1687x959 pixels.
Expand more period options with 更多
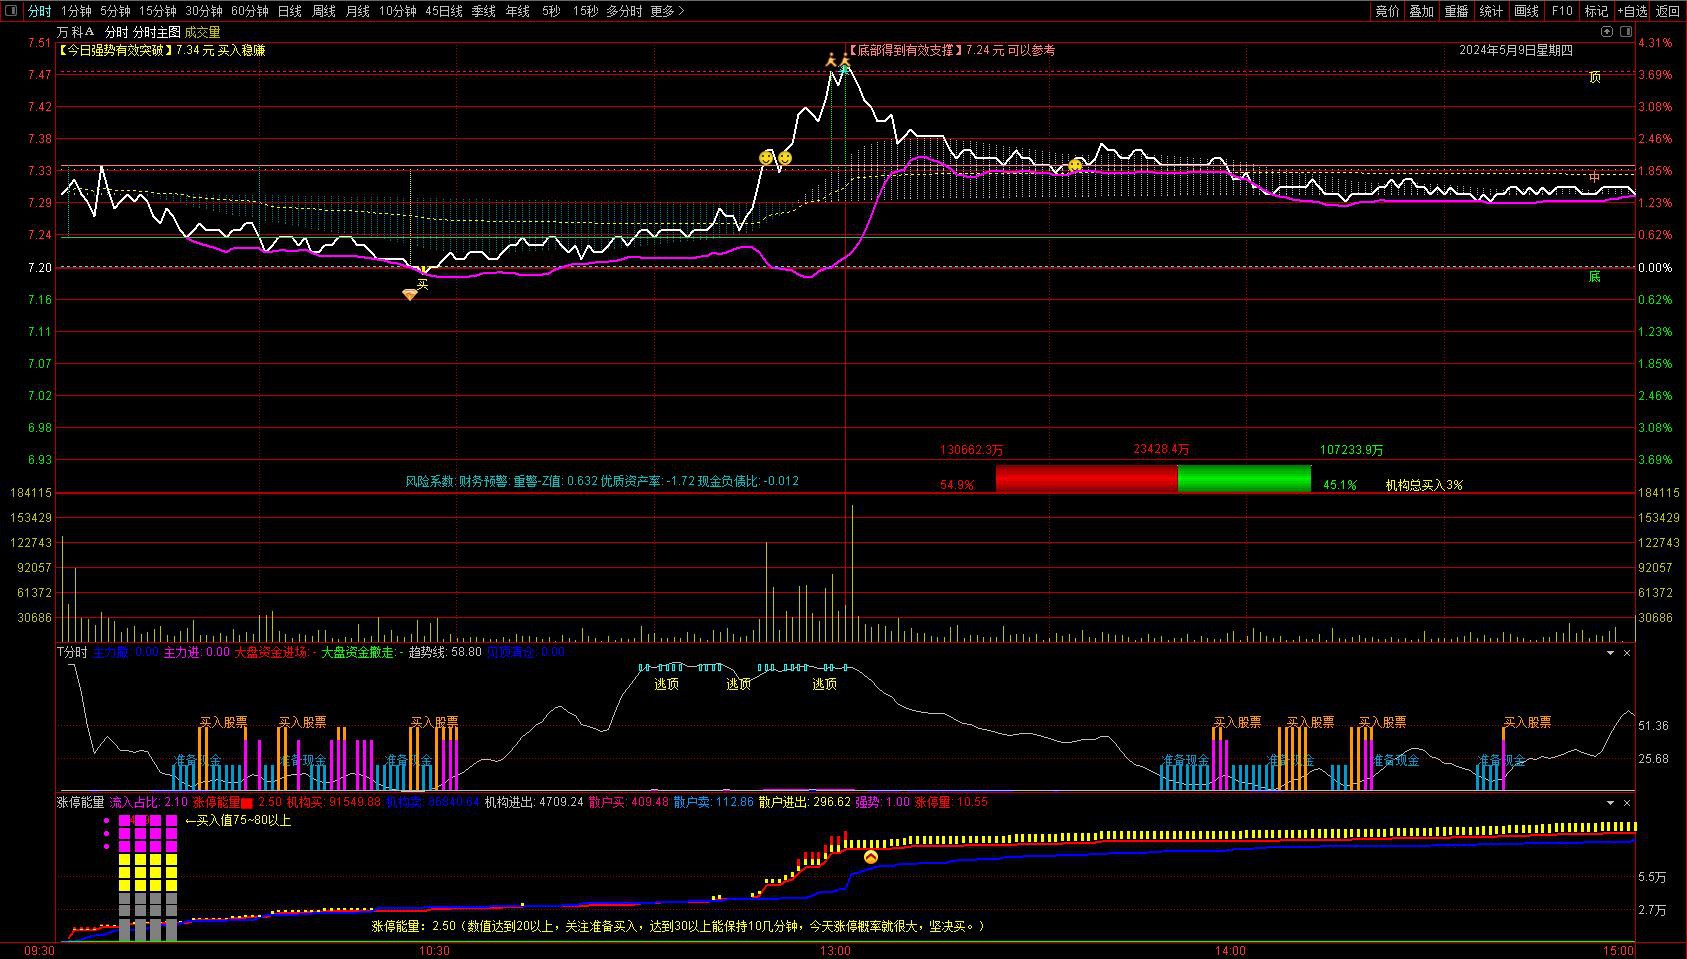(x=667, y=11)
